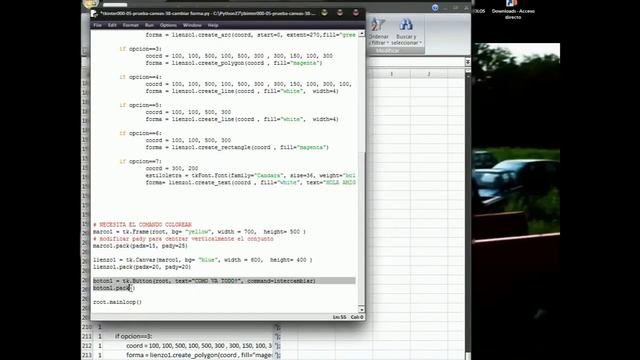Click the Excel Office button orb
This screenshot has width=640, height=360.
pos(90,4)
